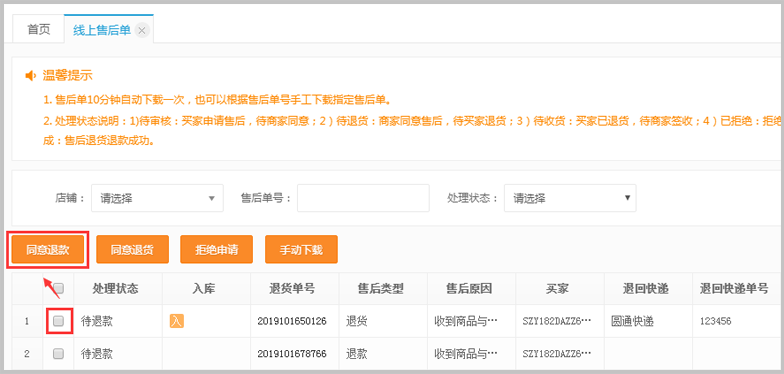Viewport: 784px width, 374px height.
Task: Click the 售后类型 column header
Action: click(383, 288)
